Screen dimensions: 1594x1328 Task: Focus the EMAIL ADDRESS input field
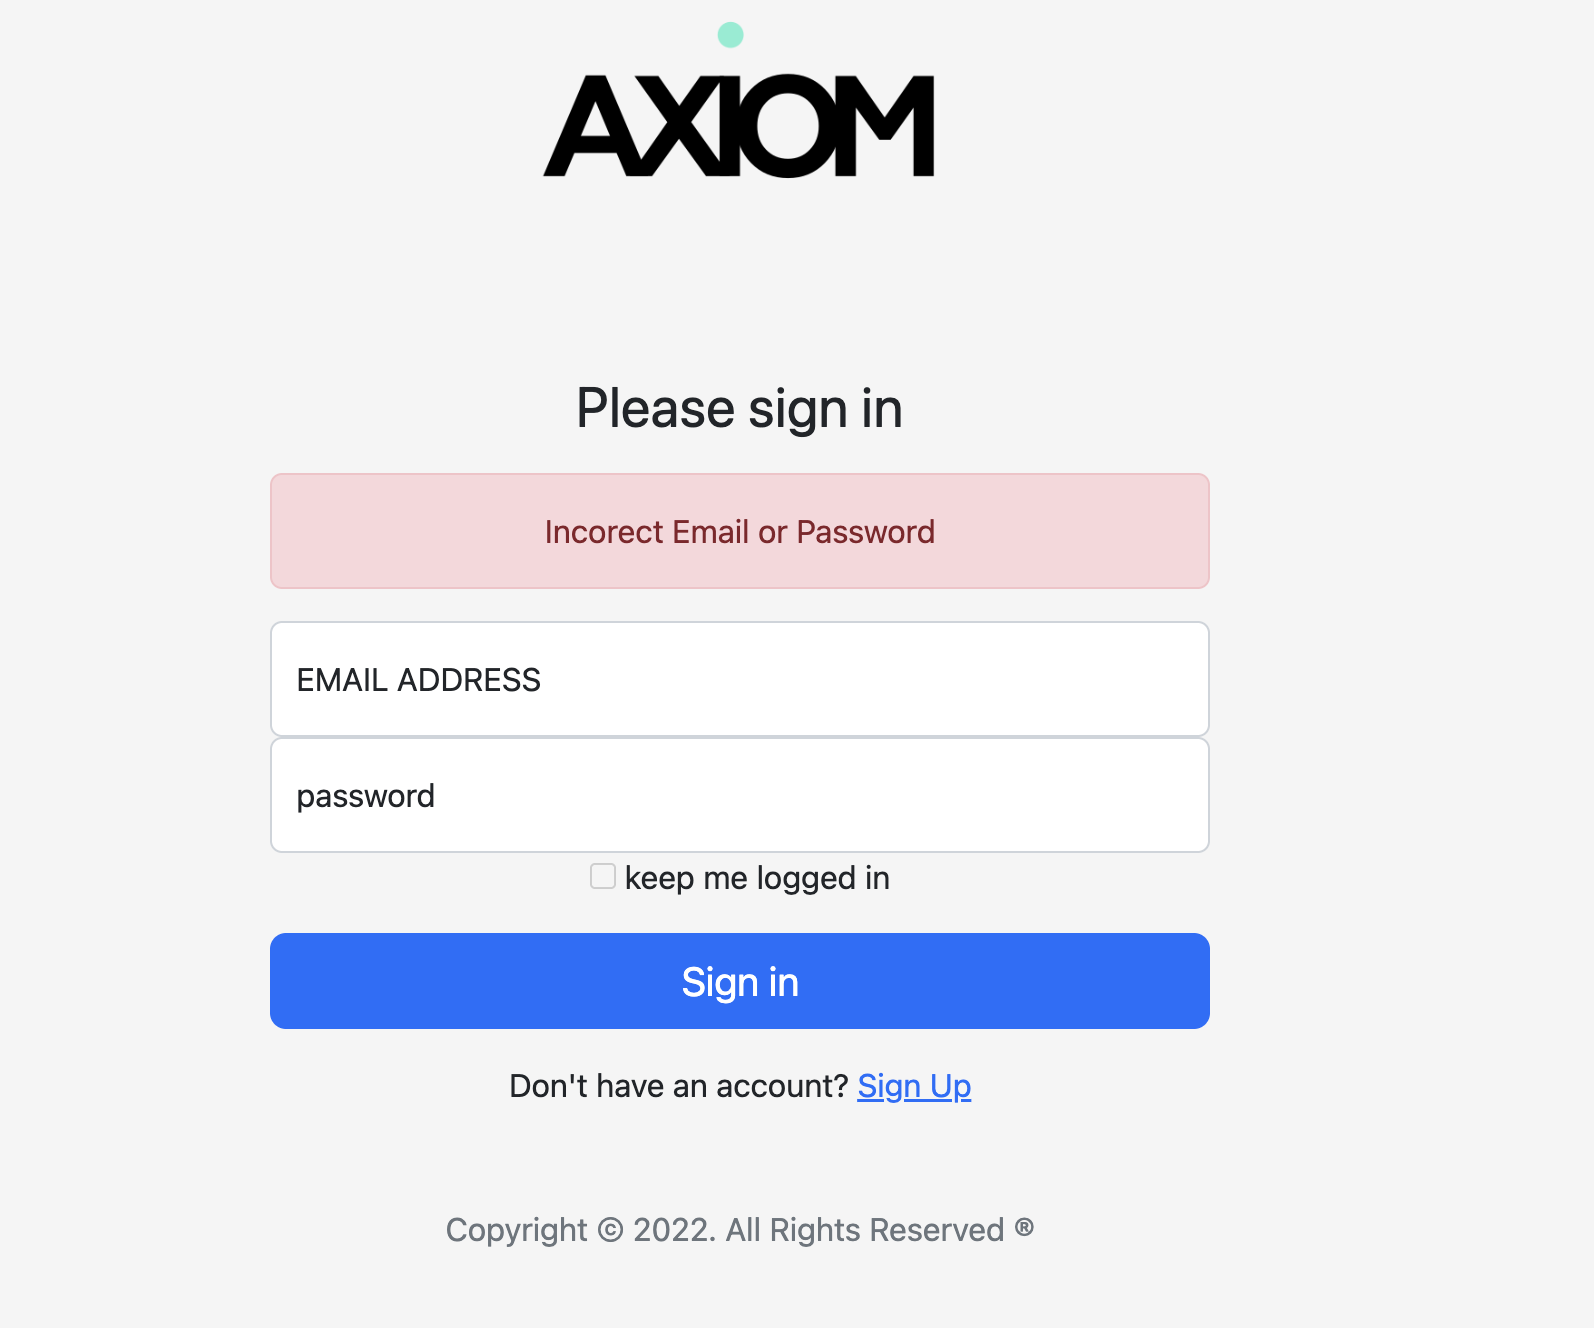point(740,680)
